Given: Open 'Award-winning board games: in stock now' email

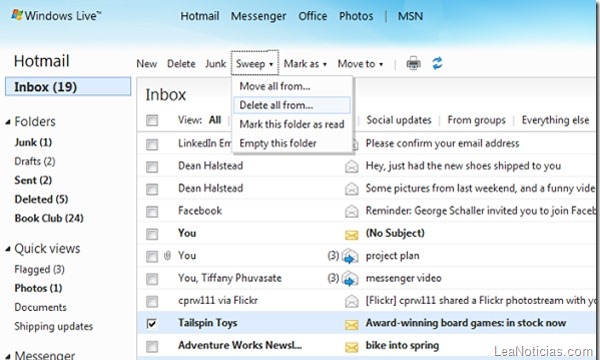Looking at the screenshot, I should pos(466,323).
